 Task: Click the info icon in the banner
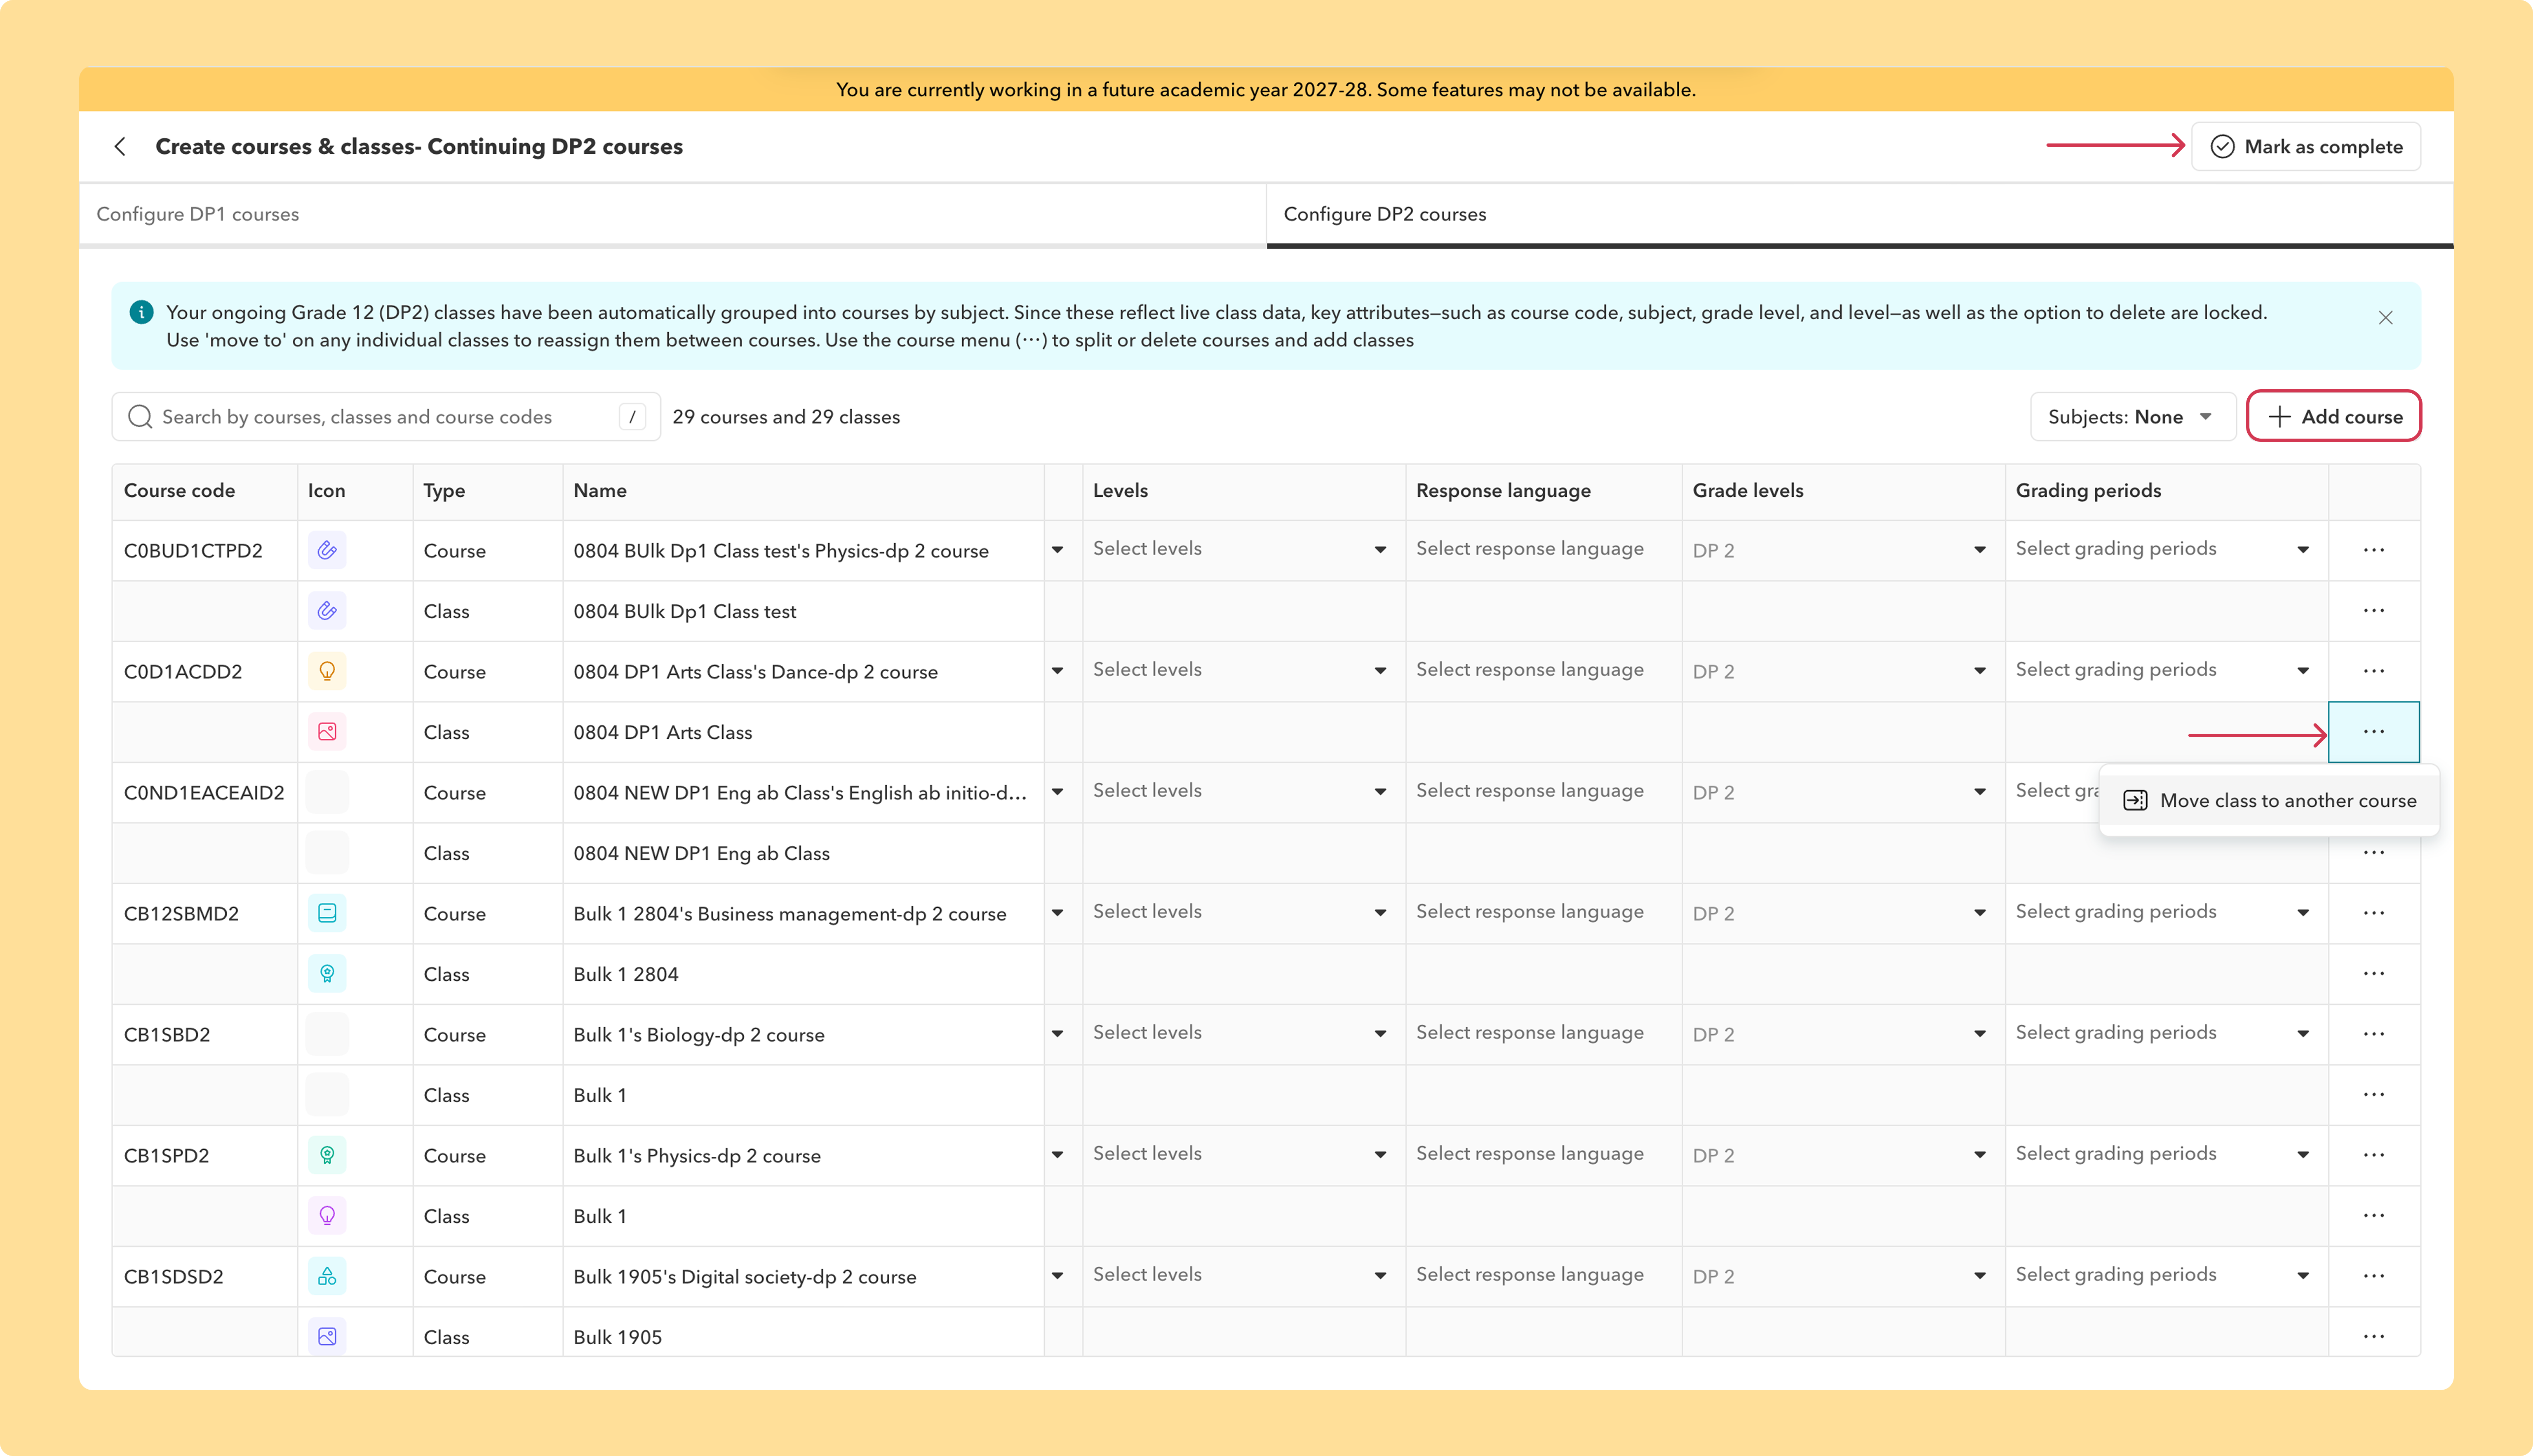coord(142,312)
